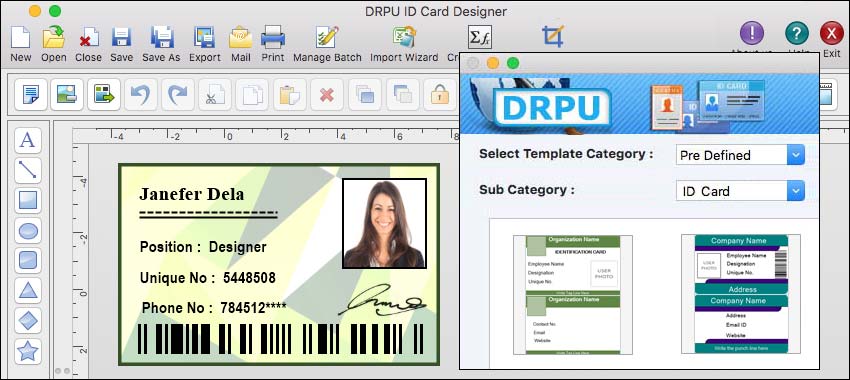The width and height of the screenshot is (850, 380).
Task: Select the barcode on the ID card
Action: pyautogui.click(x=280, y=339)
